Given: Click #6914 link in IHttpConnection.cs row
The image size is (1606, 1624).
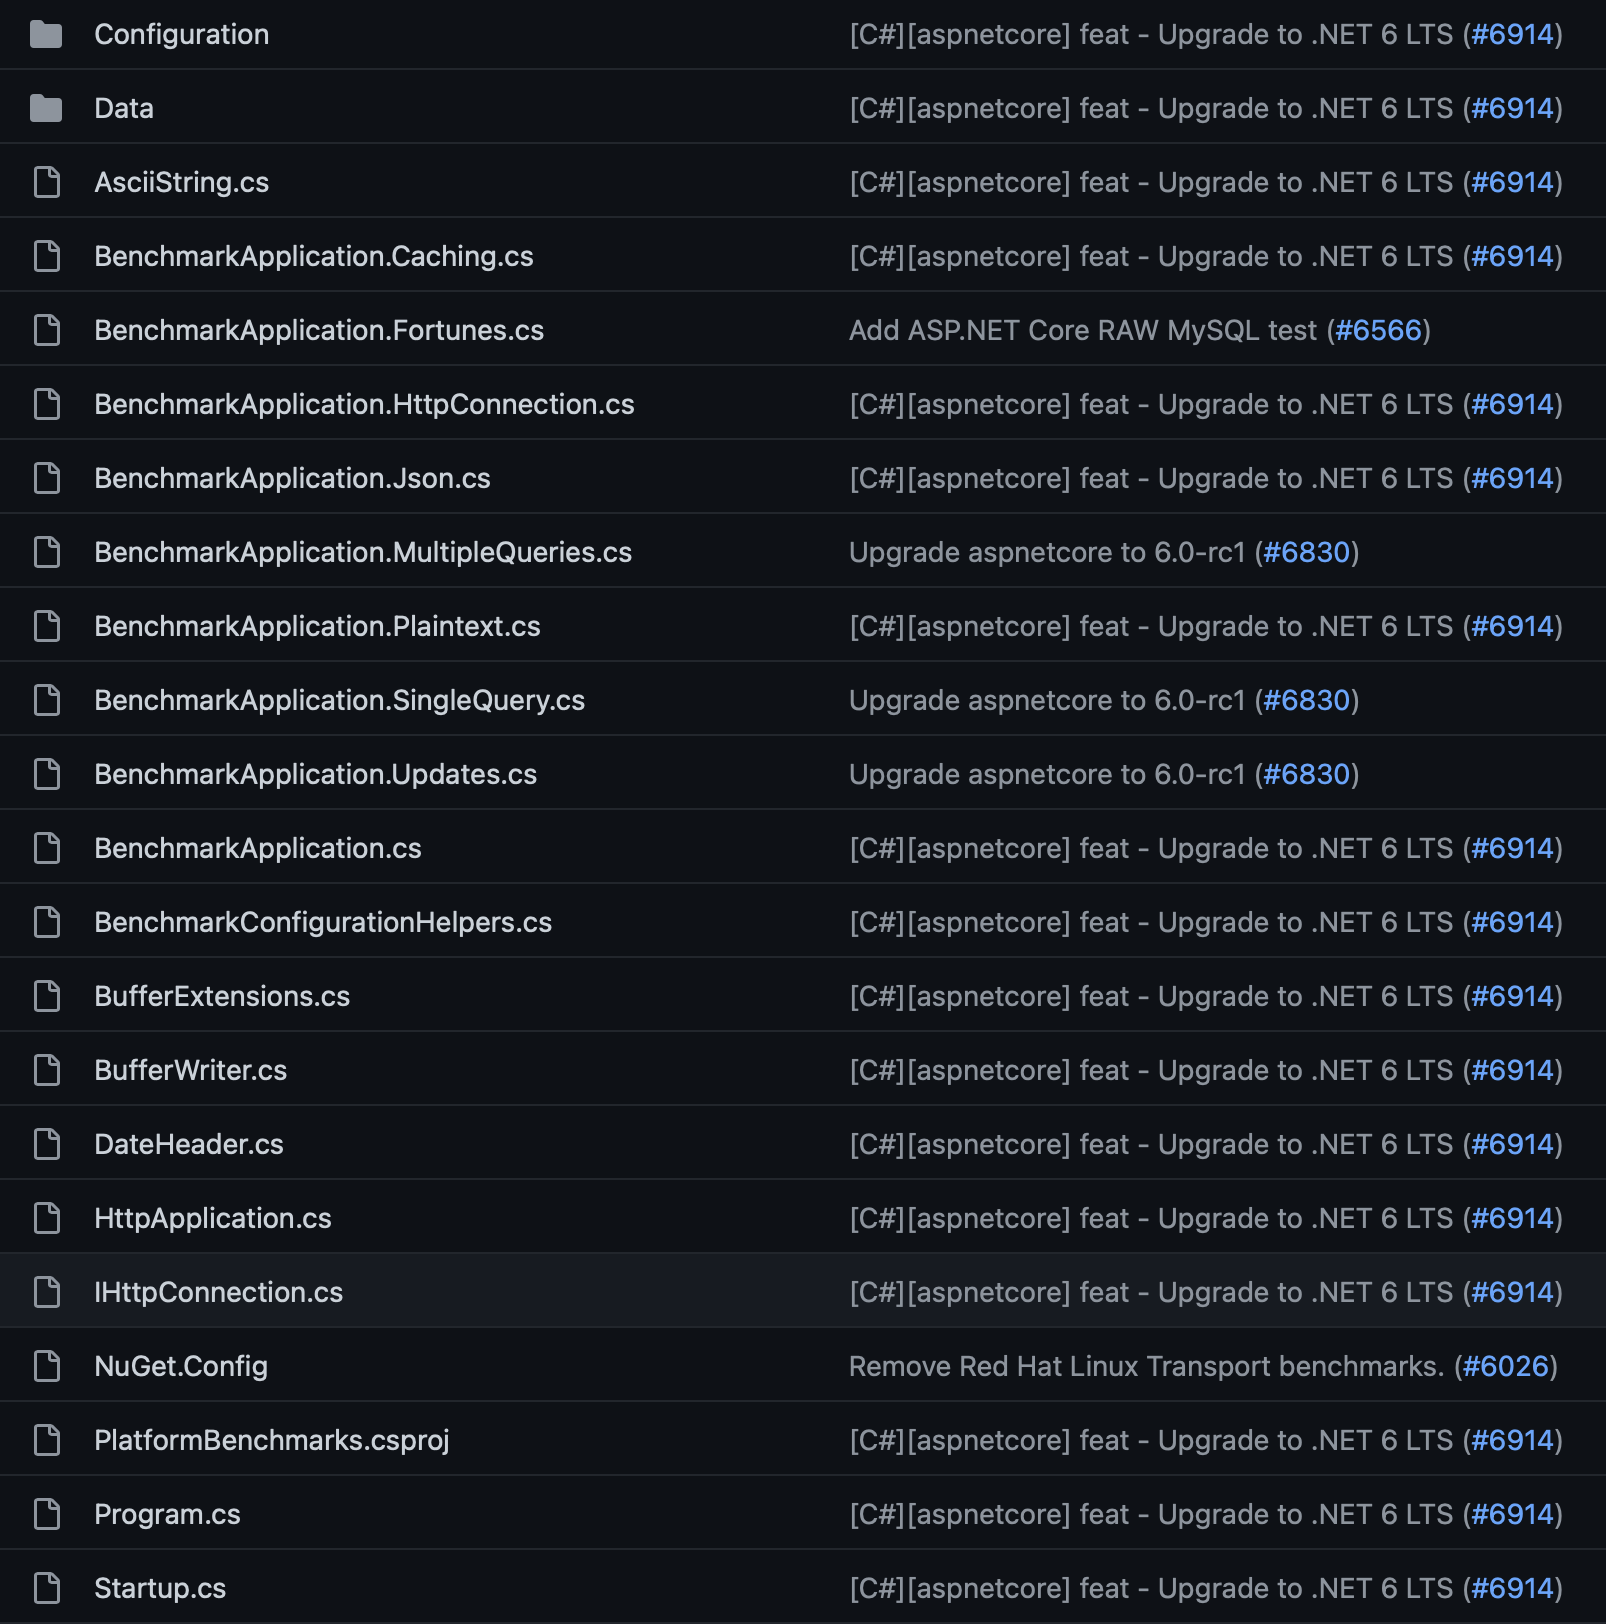Looking at the screenshot, I should pos(1513,1293).
